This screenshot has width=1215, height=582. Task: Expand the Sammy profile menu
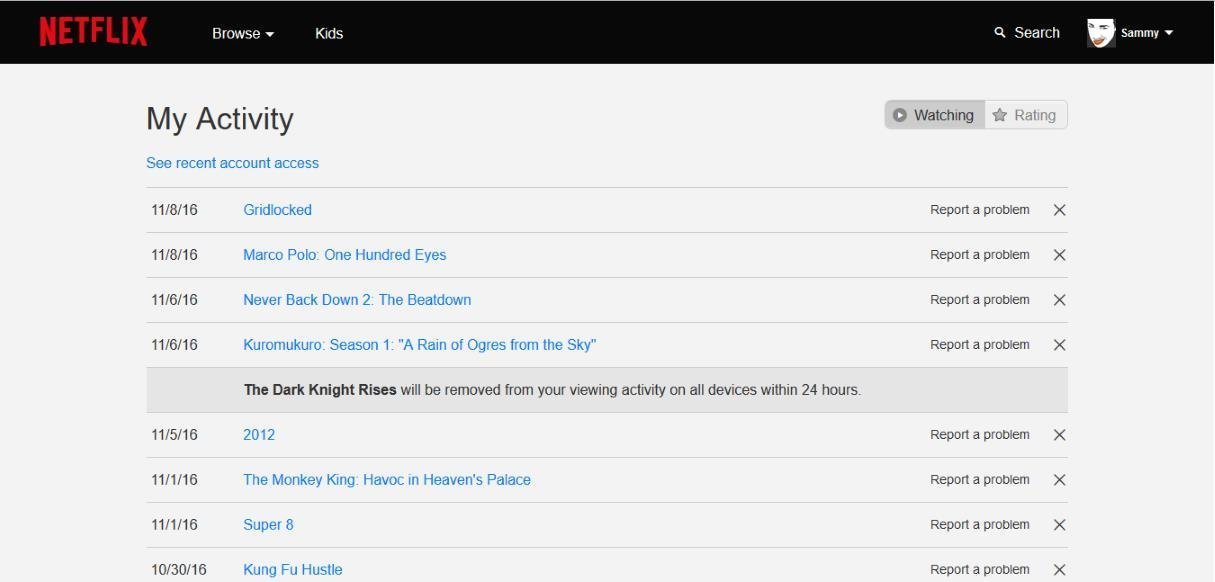[x=1146, y=33]
